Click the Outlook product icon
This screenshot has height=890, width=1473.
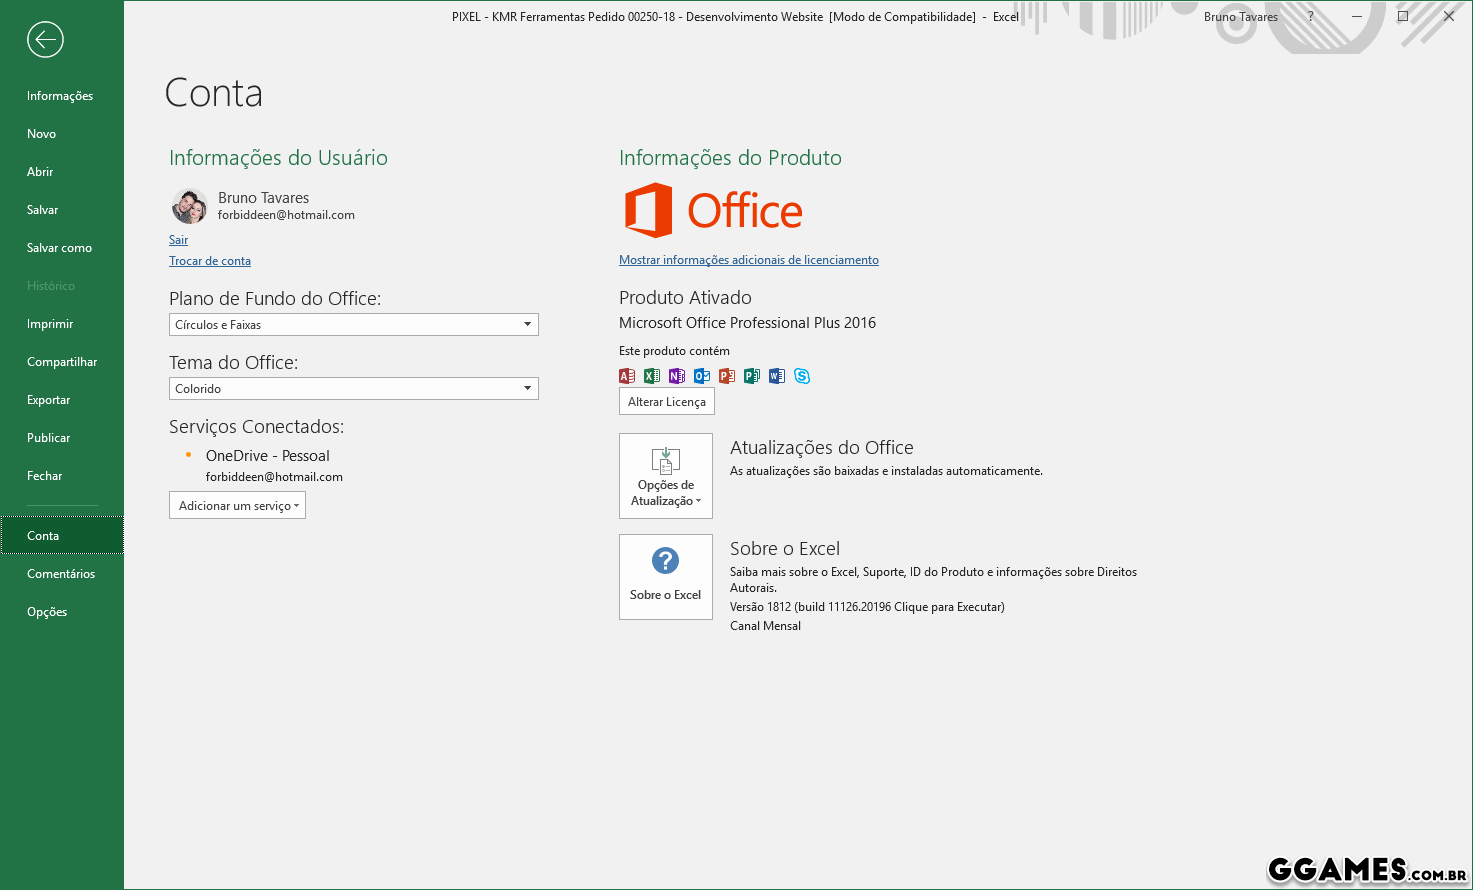702,376
